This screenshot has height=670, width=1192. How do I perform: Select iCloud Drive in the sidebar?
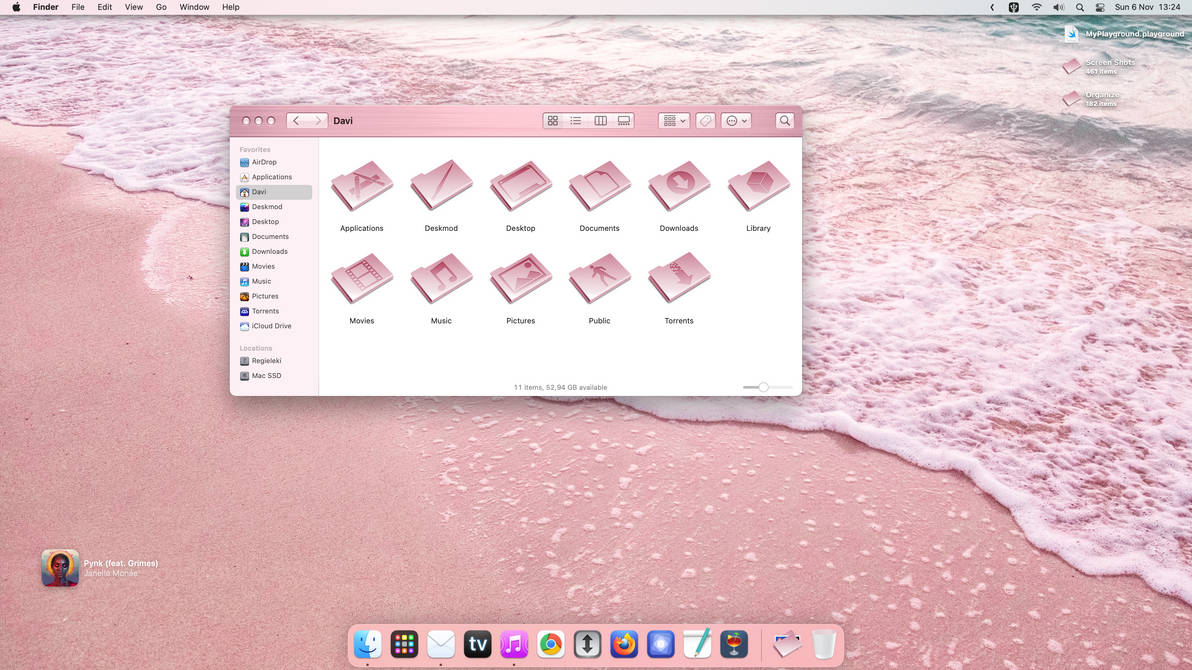[274, 326]
